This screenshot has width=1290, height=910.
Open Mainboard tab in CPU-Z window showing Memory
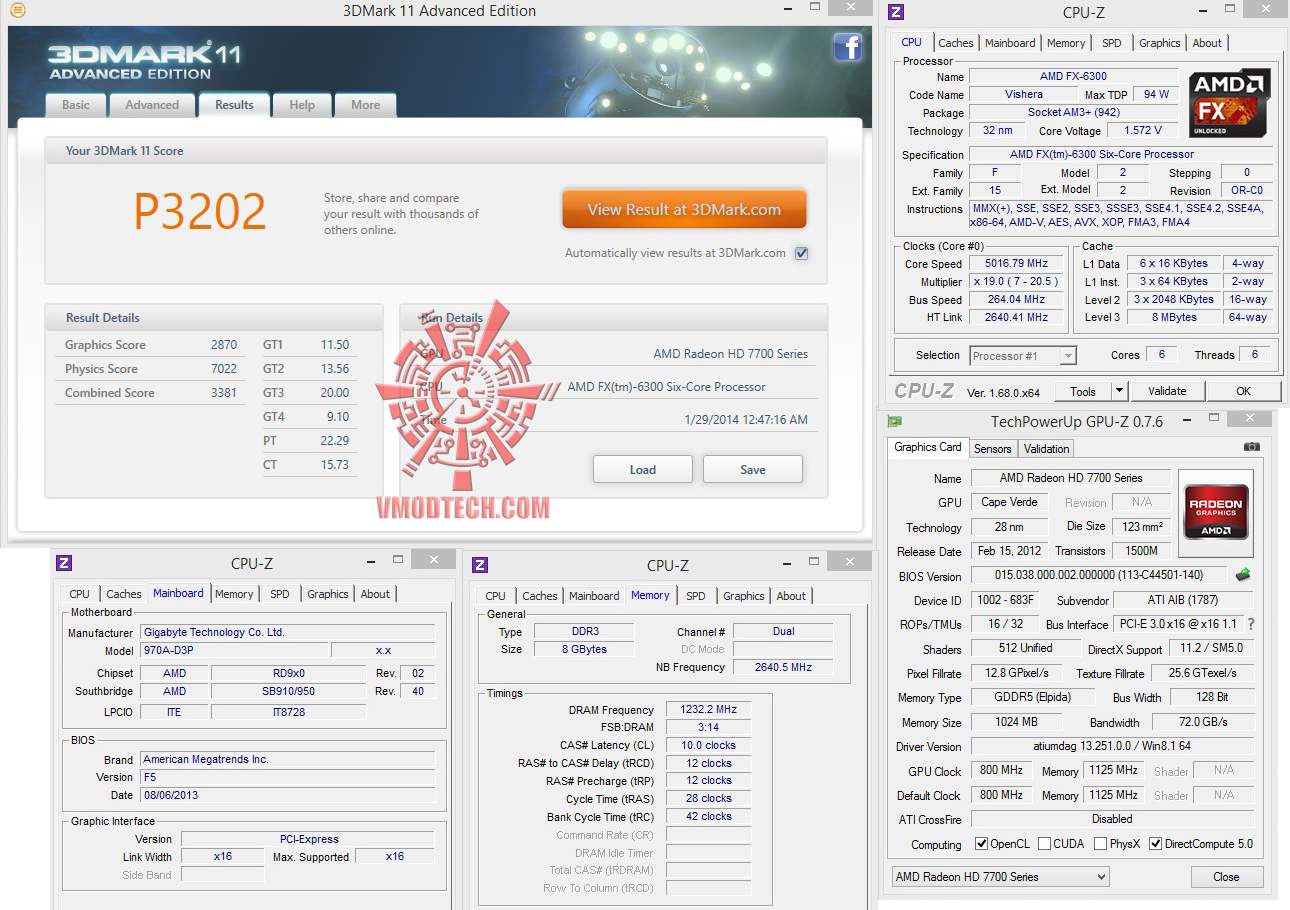[594, 596]
